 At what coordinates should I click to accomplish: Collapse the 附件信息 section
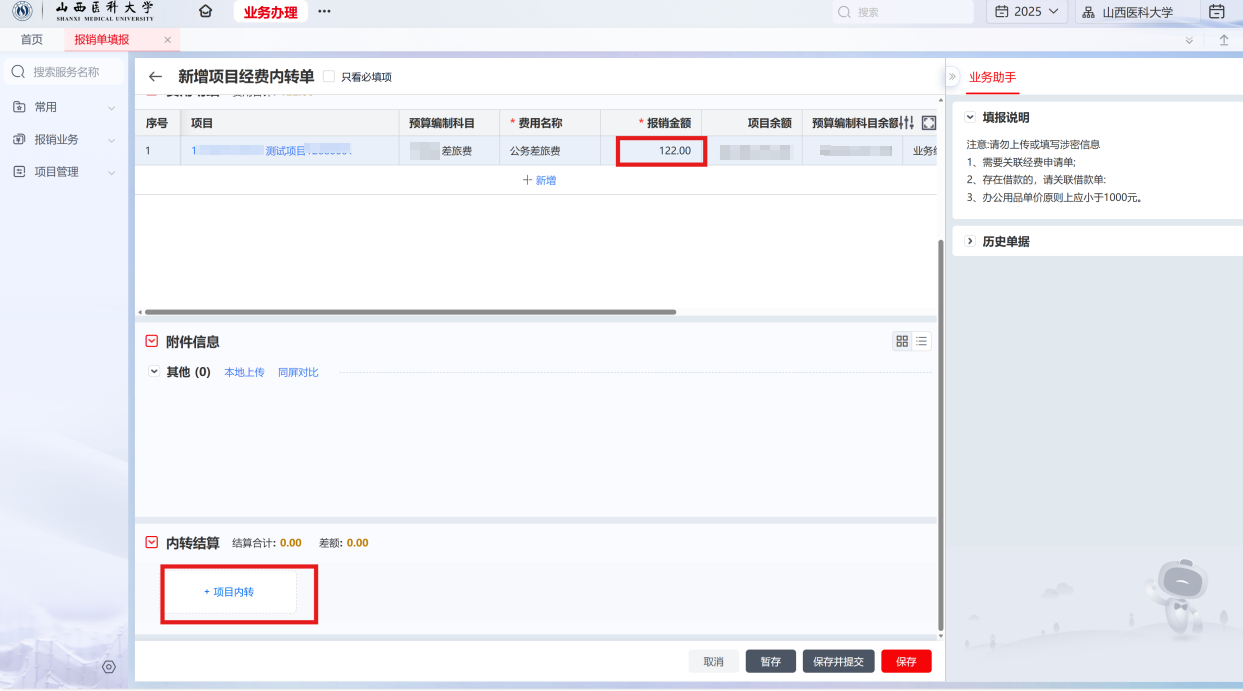click(152, 342)
